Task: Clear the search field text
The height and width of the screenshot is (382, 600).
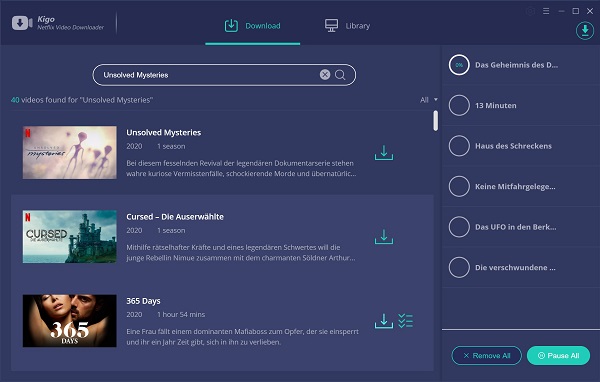Action: pyautogui.click(x=325, y=75)
